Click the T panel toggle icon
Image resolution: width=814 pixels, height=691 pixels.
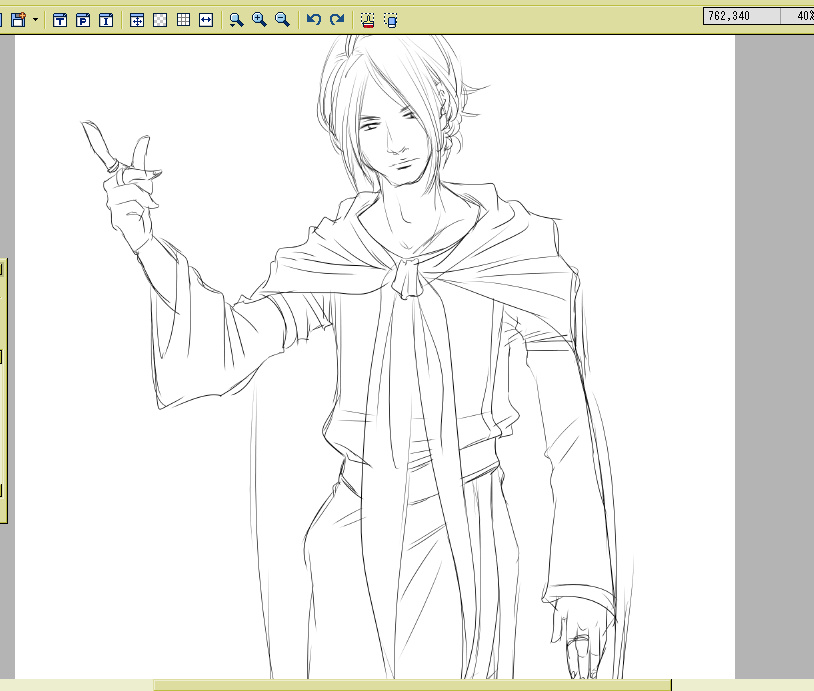point(60,19)
